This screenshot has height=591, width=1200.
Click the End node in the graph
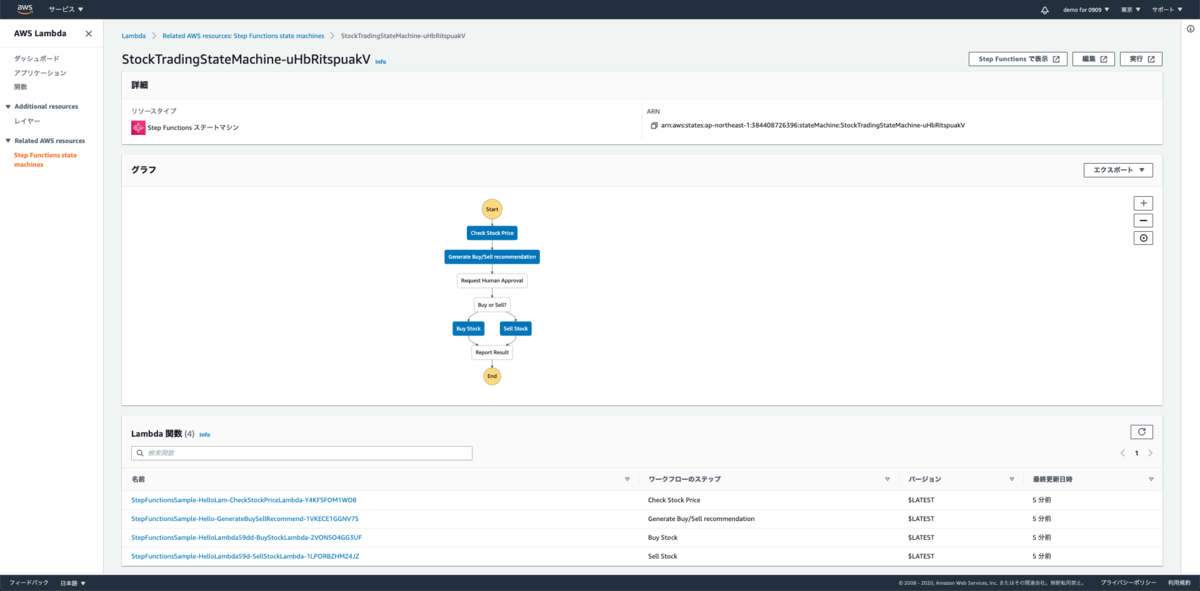pyautogui.click(x=491, y=376)
